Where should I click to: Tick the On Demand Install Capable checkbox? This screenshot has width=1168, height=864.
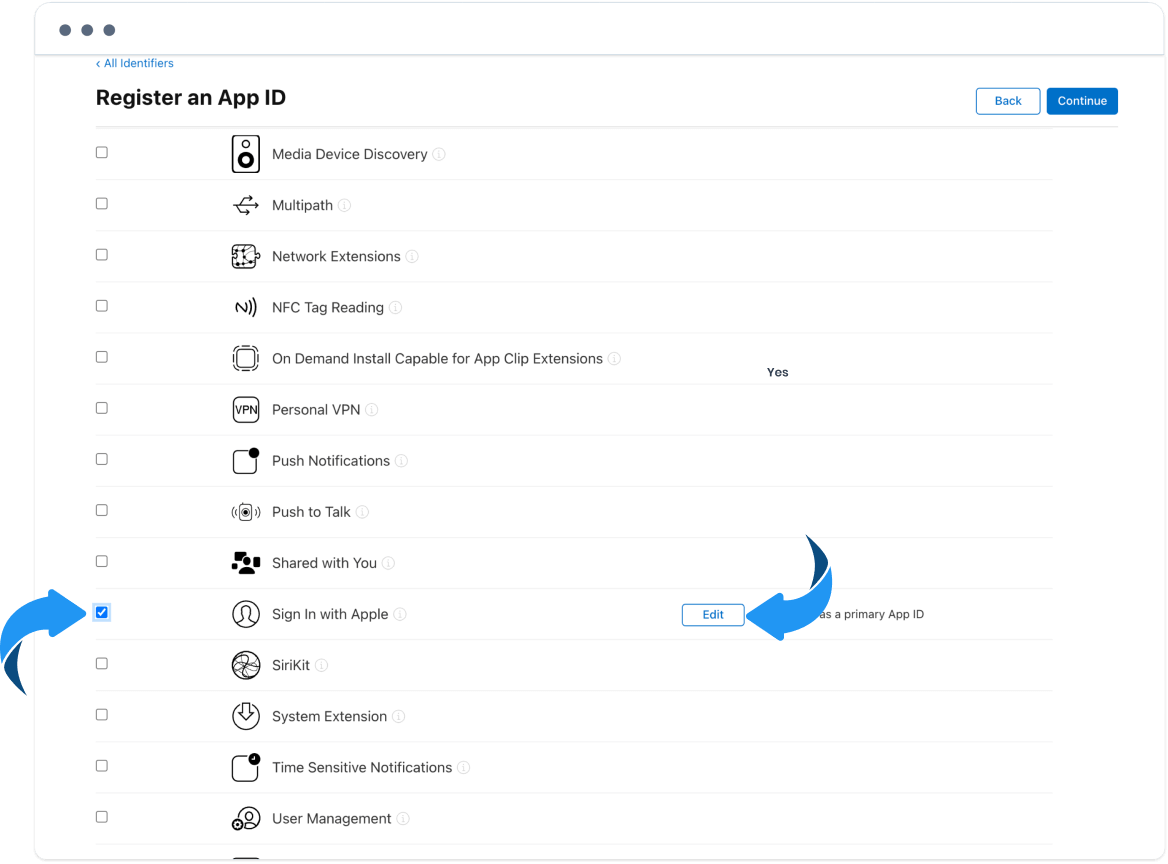(x=102, y=357)
